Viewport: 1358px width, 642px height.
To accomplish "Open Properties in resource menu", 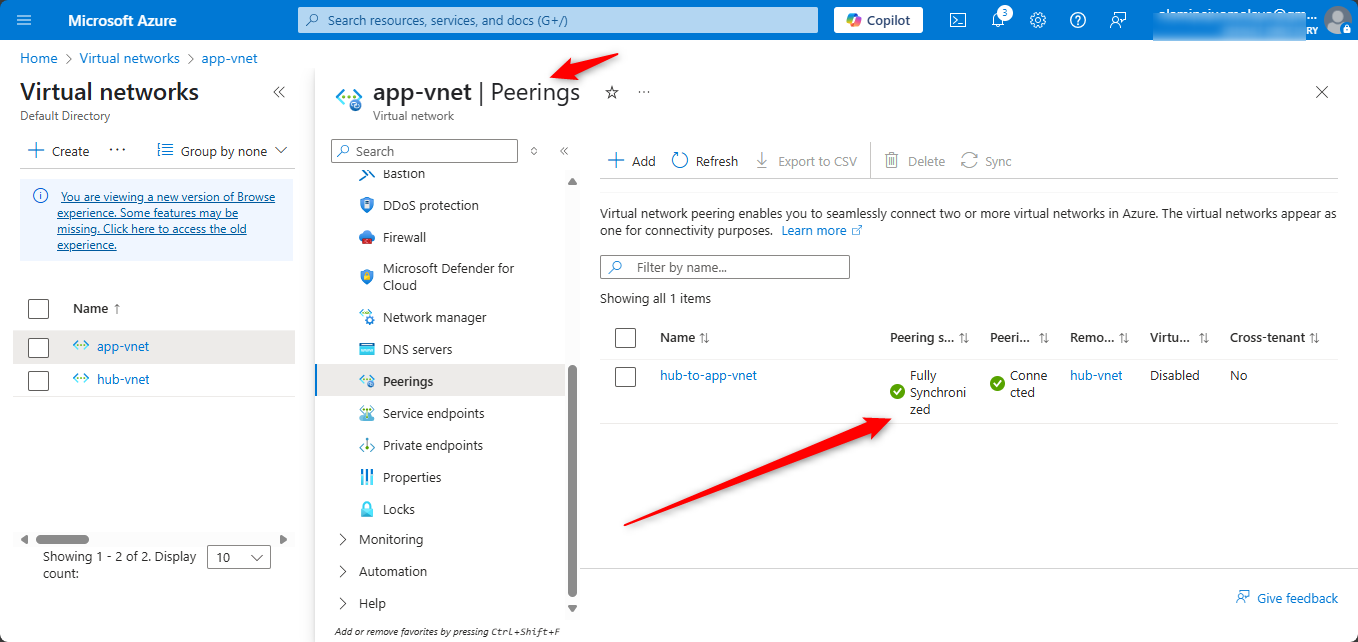I will (411, 478).
